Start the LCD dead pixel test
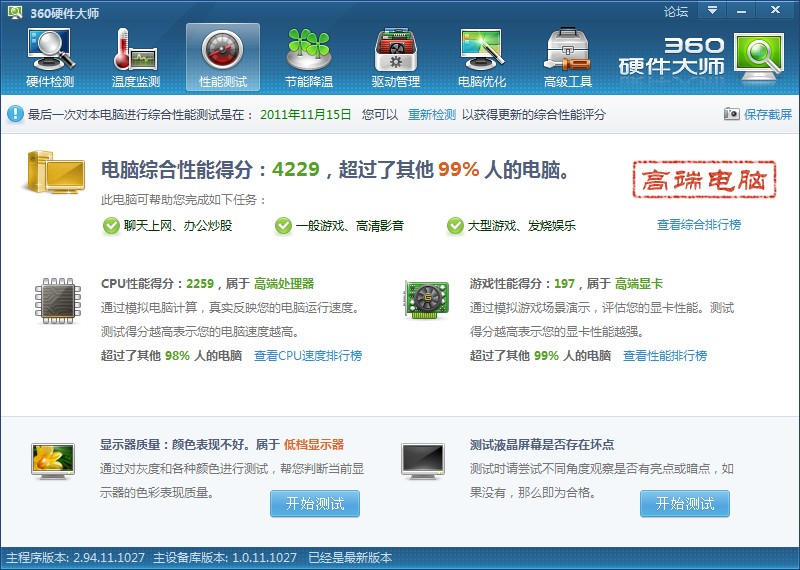Screen dimensions: 800x570 (684, 503)
